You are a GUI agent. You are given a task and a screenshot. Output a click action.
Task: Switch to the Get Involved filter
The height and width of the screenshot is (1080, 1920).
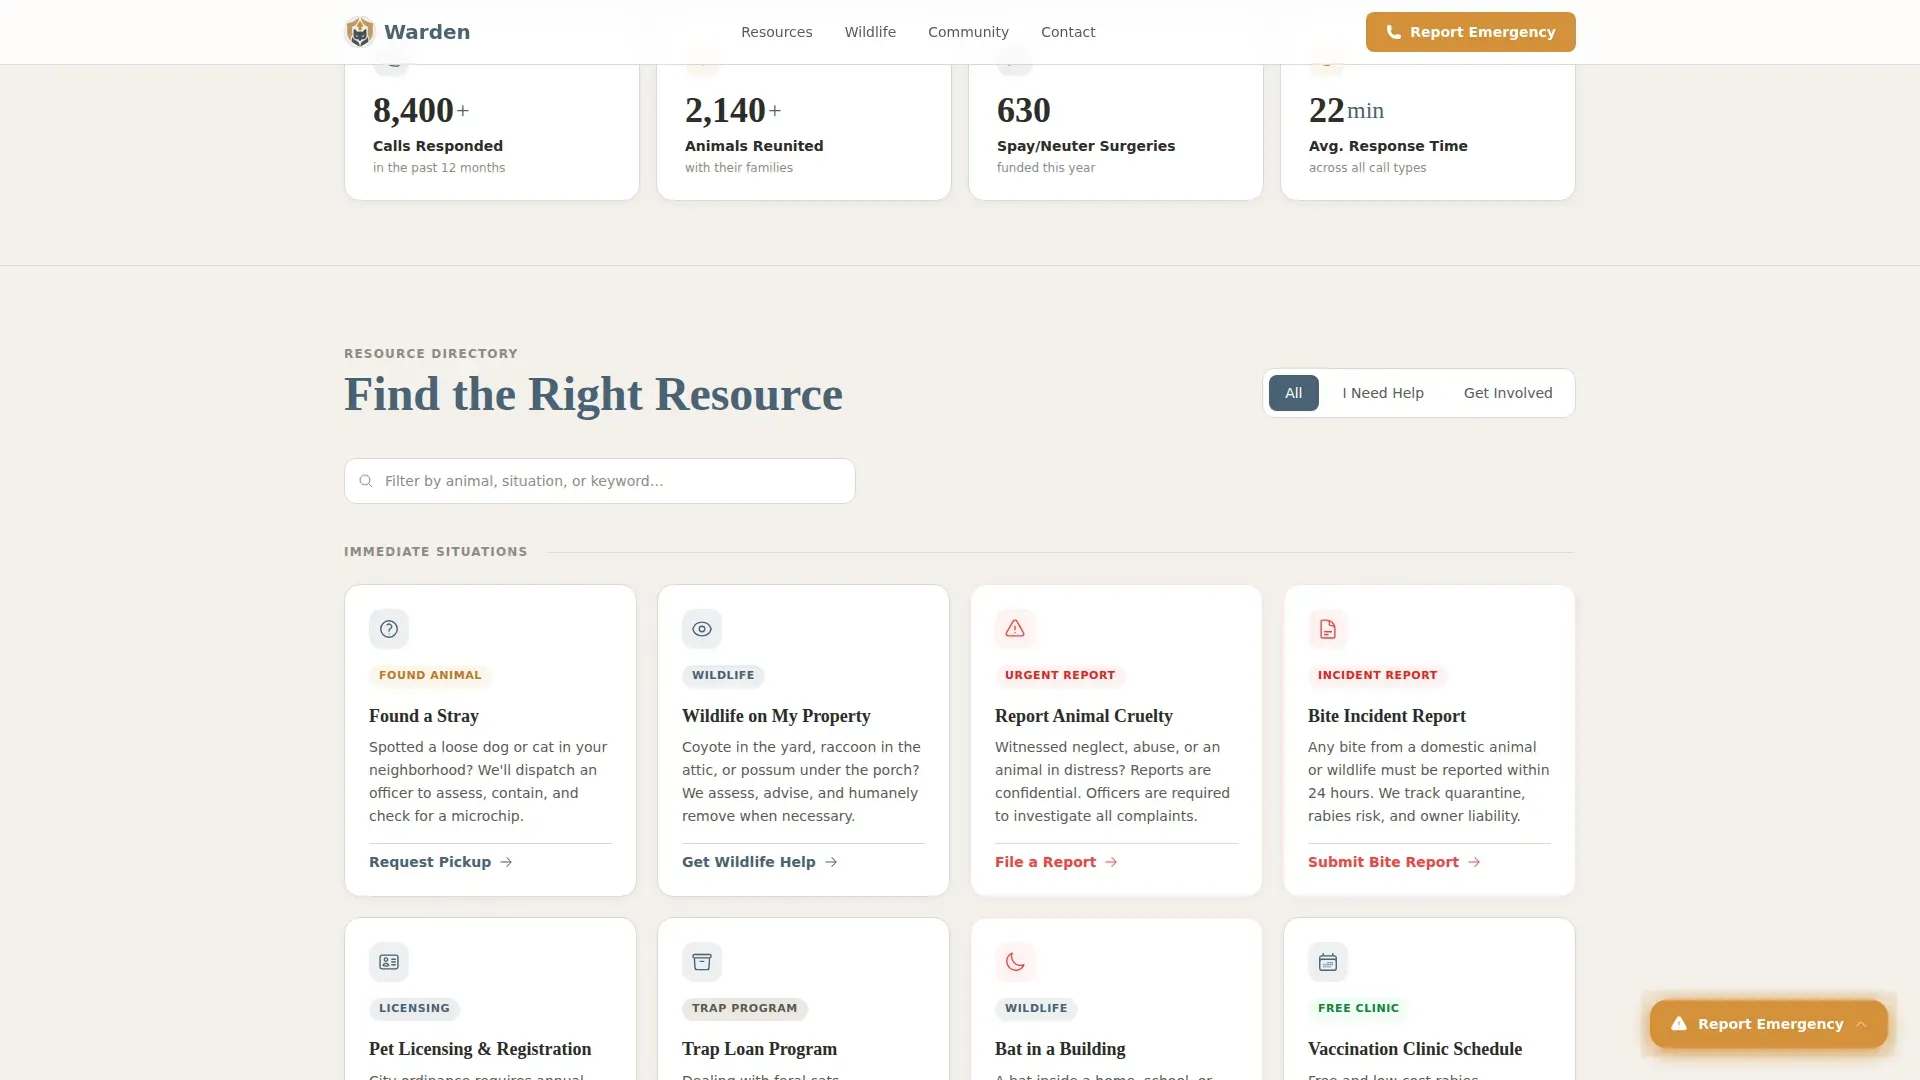[x=1508, y=393]
